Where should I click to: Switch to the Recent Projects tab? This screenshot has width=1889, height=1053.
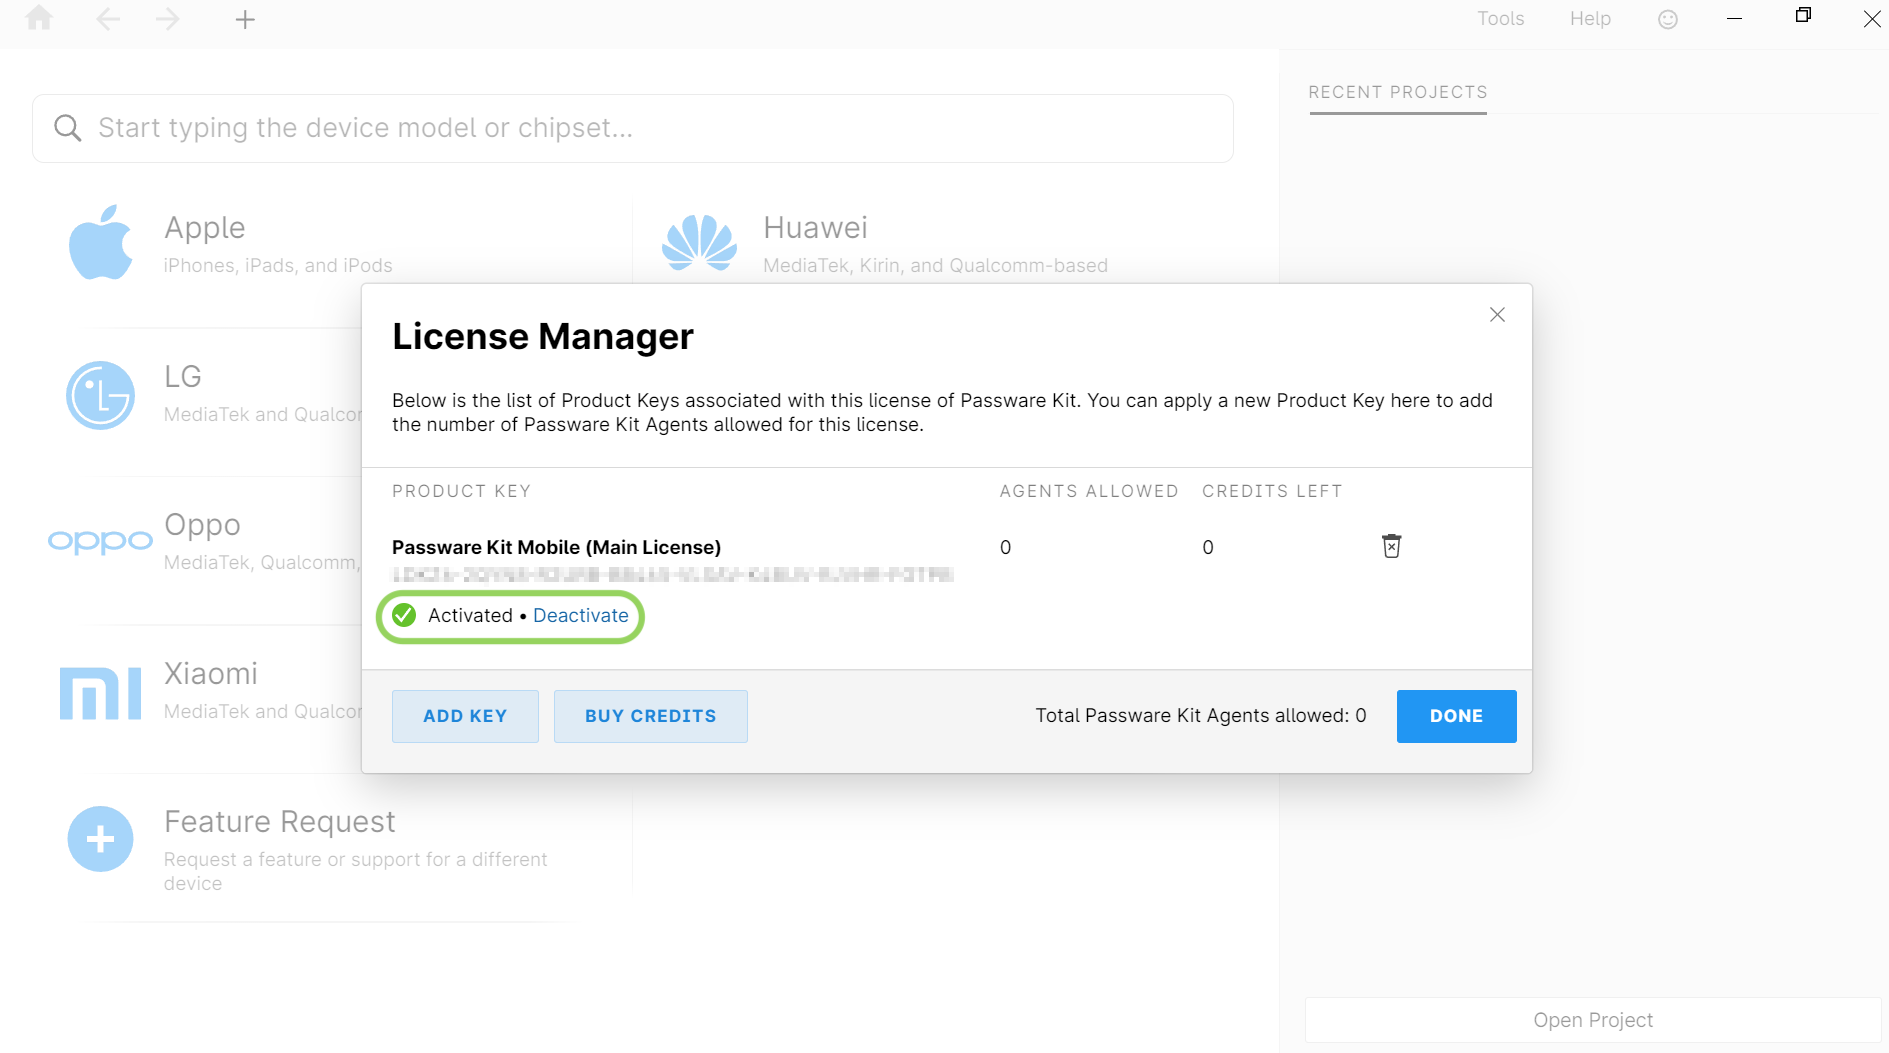1398,92
